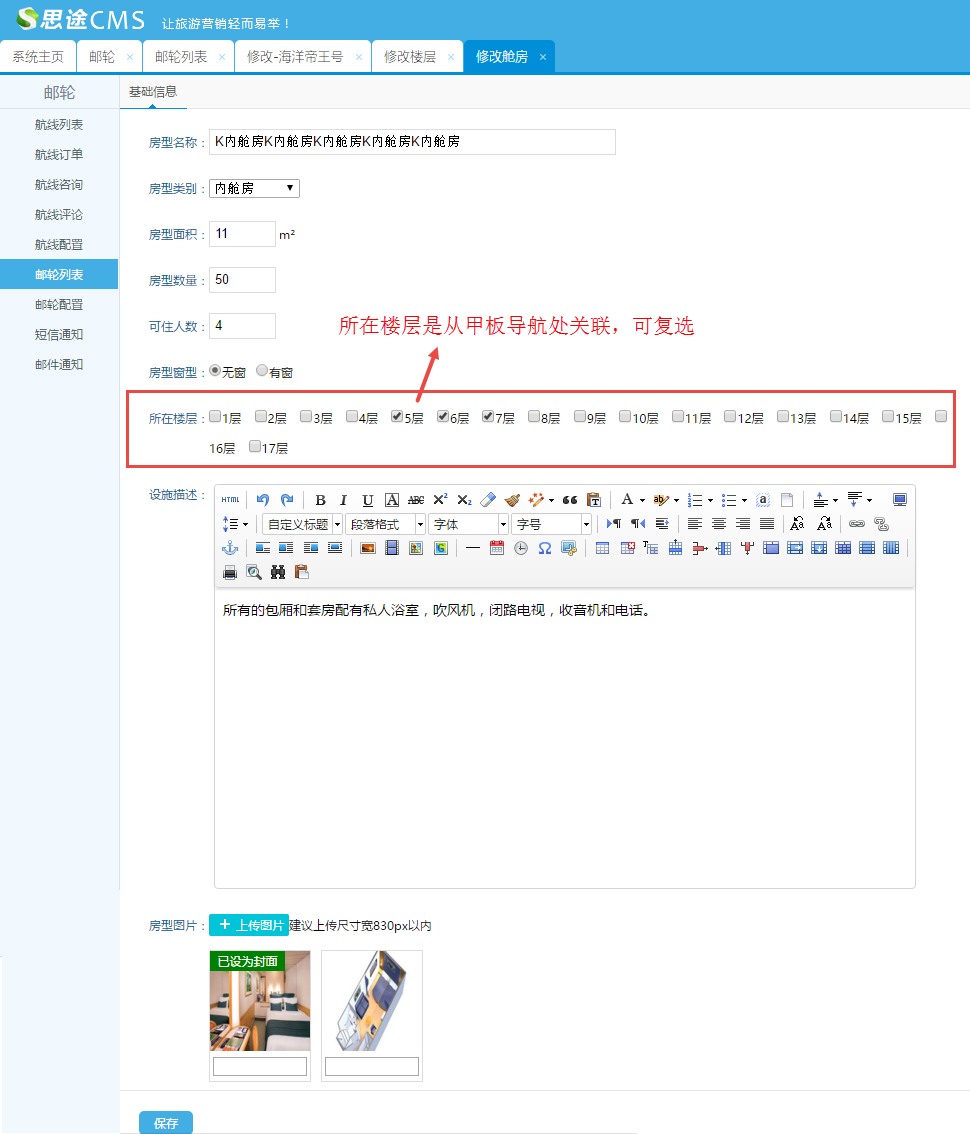Viewport: 970px width, 1134px height.
Task: Click the 上传图片 upload button
Action: (x=249, y=926)
